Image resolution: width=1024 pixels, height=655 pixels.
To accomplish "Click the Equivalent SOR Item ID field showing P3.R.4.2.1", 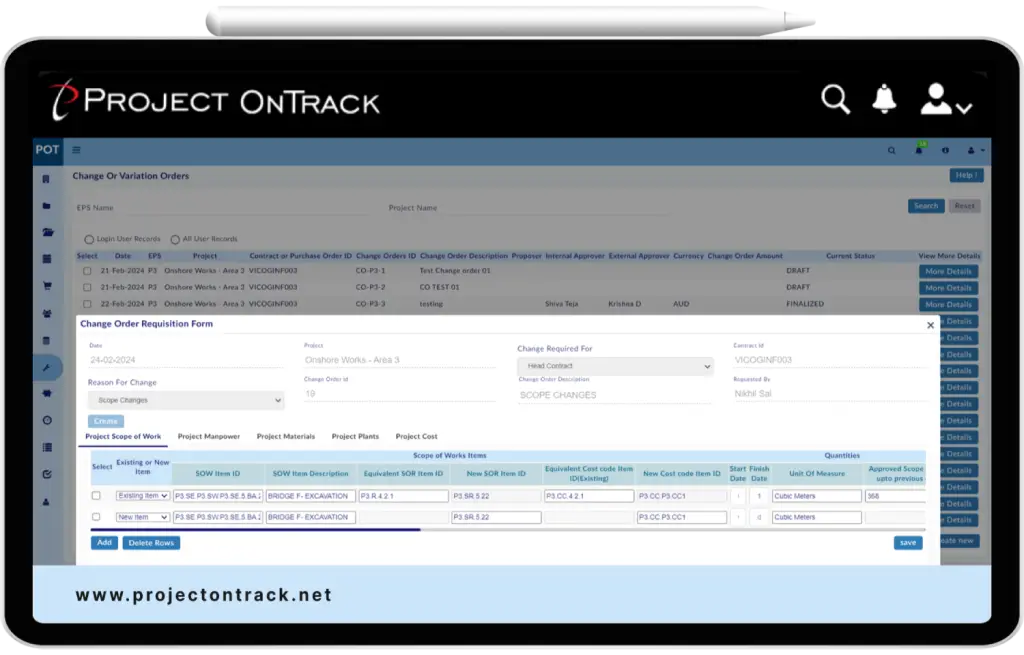I will tap(404, 496).
